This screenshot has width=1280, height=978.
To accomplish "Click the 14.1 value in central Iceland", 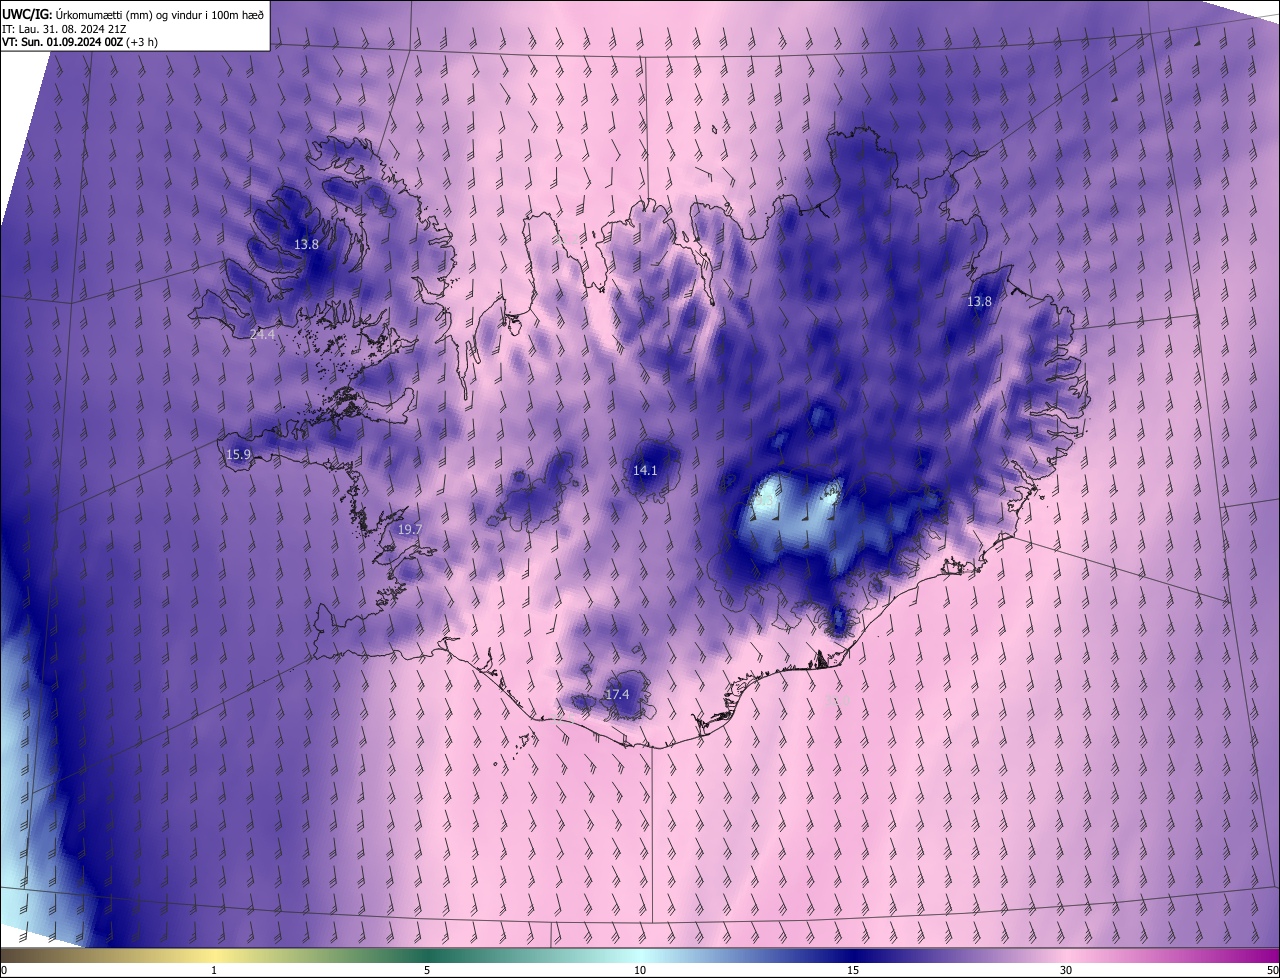I will tap(645, 471).
